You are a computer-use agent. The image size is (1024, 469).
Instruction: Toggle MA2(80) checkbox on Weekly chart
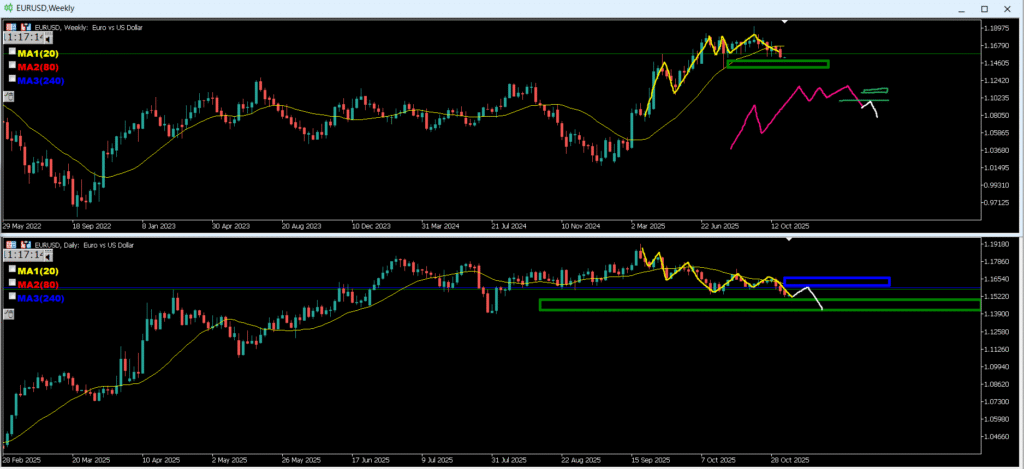12,65
